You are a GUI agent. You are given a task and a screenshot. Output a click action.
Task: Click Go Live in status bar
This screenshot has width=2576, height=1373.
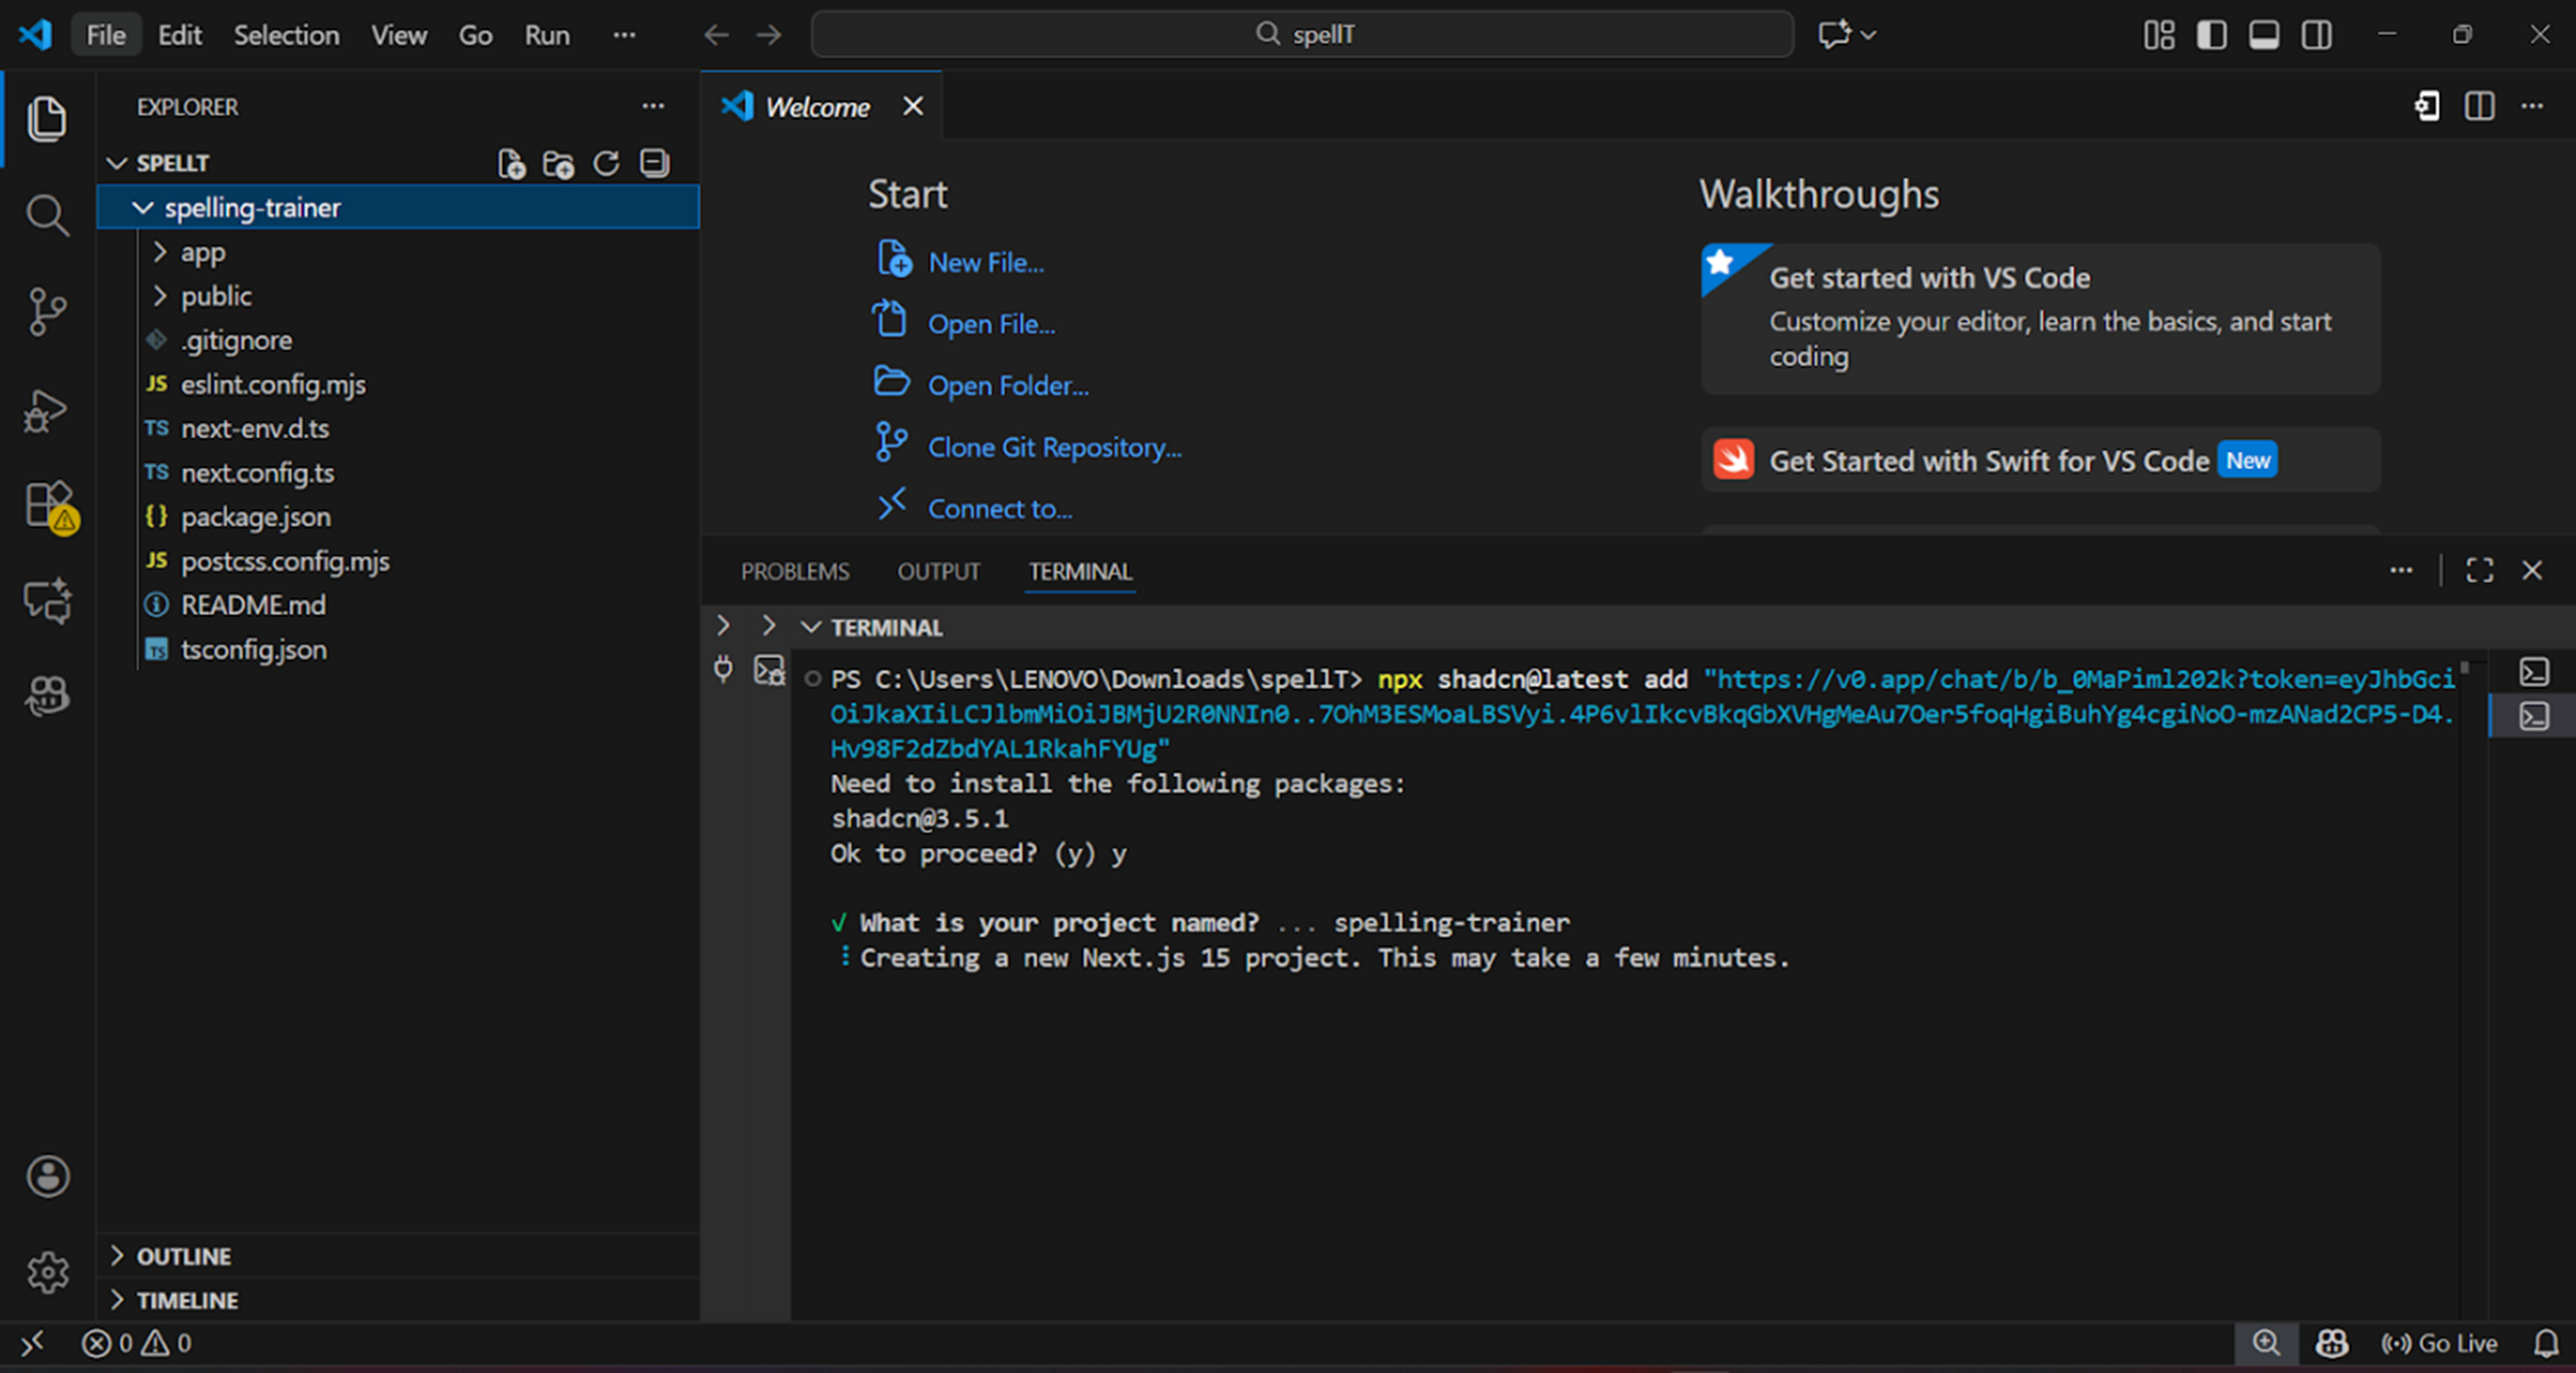point(2440,1343)
